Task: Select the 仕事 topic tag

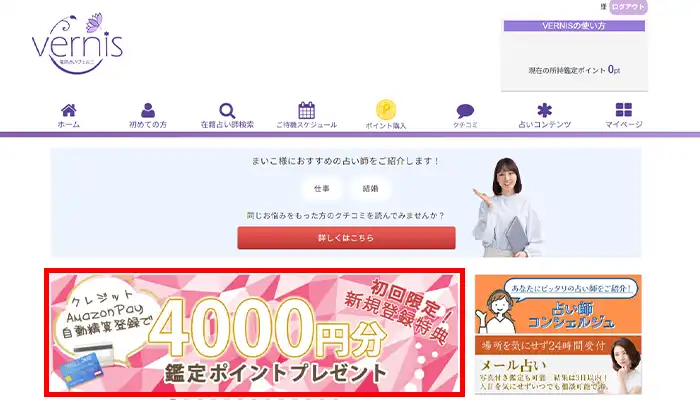Action: tap(321, 188)
